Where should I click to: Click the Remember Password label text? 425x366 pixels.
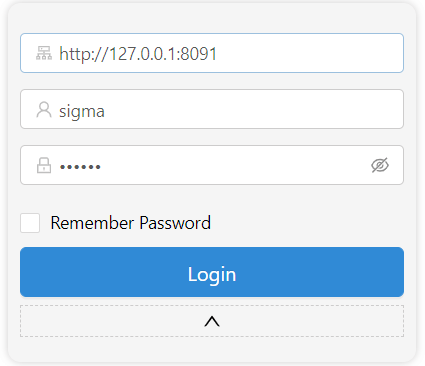tap(131, 223)
